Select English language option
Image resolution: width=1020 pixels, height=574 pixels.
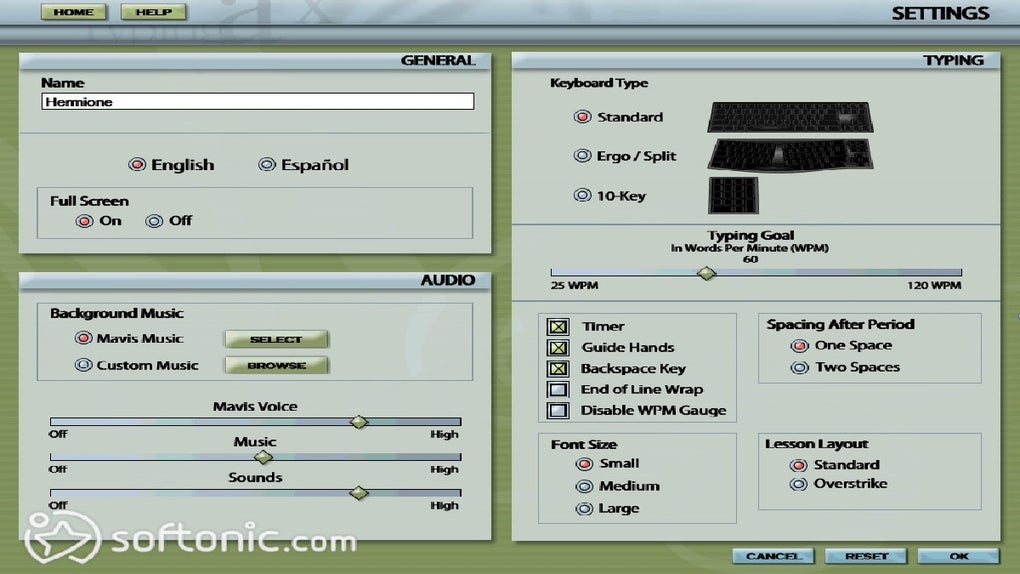pos(137,165)
